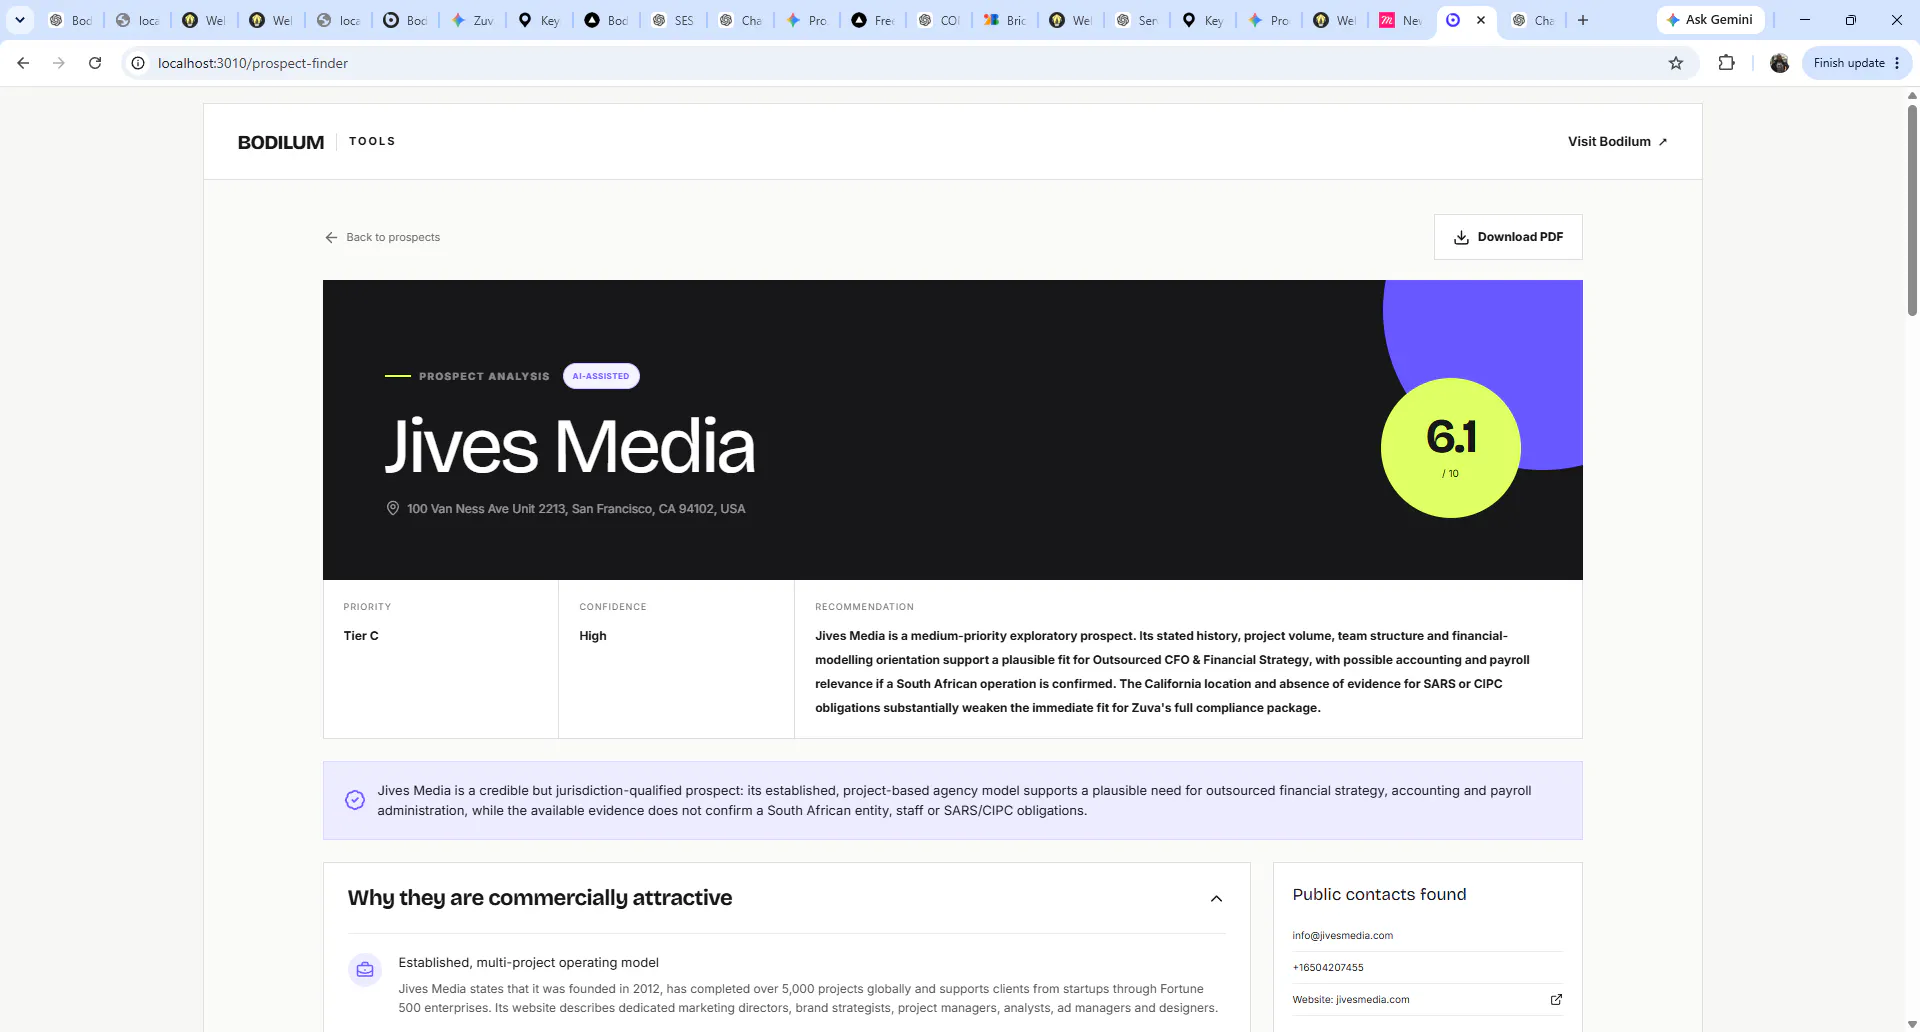Click the location pin icon beside address

[393, 509]
